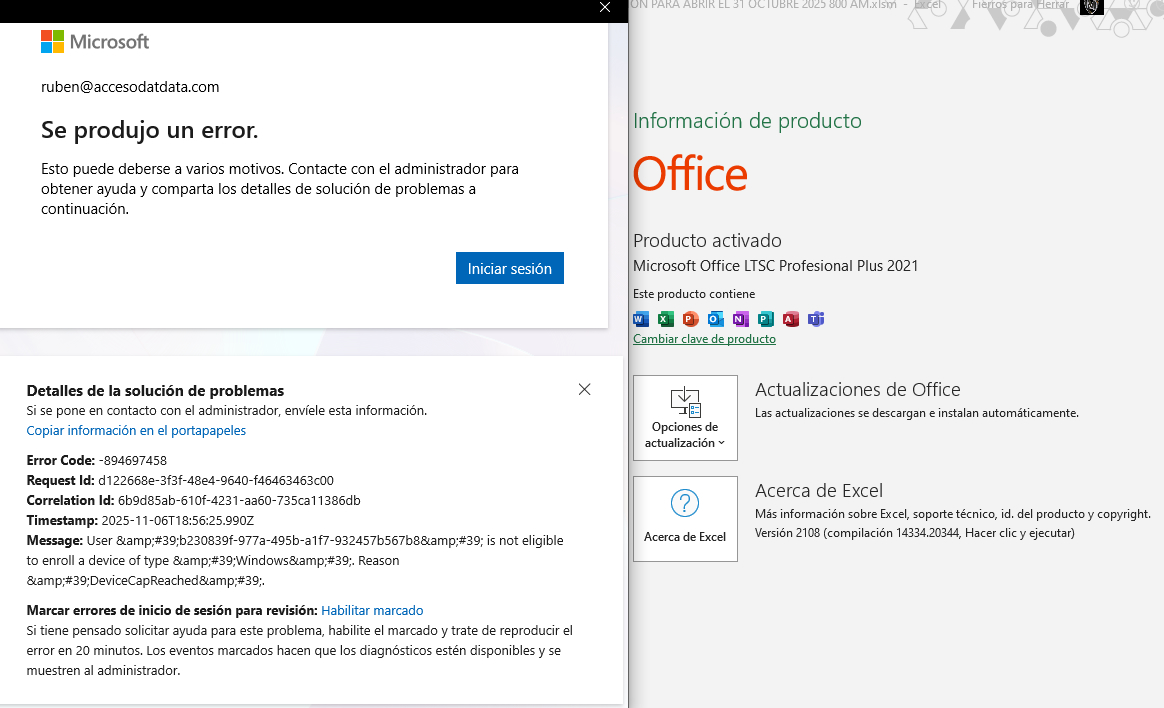Click the Access icon in product list
This screenshot has width=1164, height=708.
(x=791, y=319)
